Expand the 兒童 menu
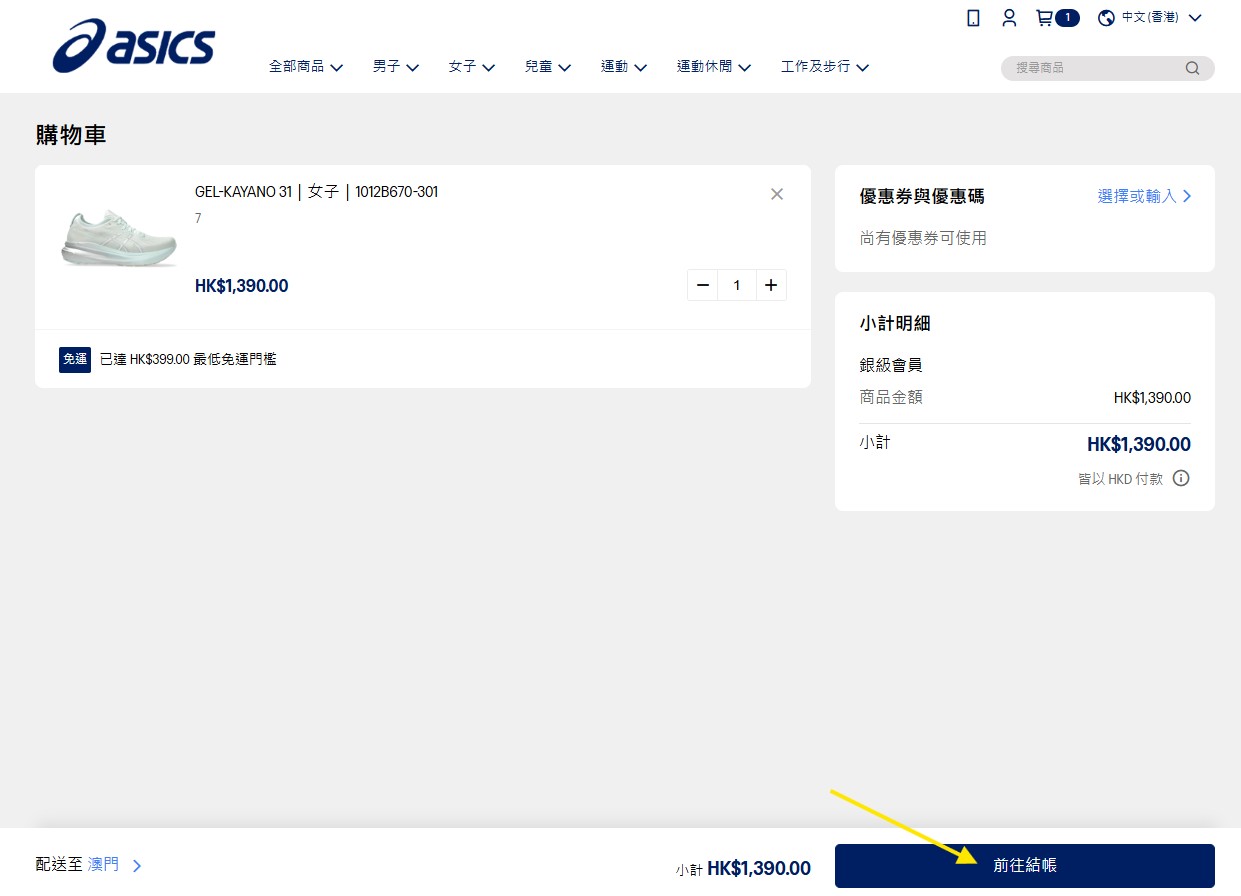The width and height of the screenshot is (1241, 896). point(548,67)
